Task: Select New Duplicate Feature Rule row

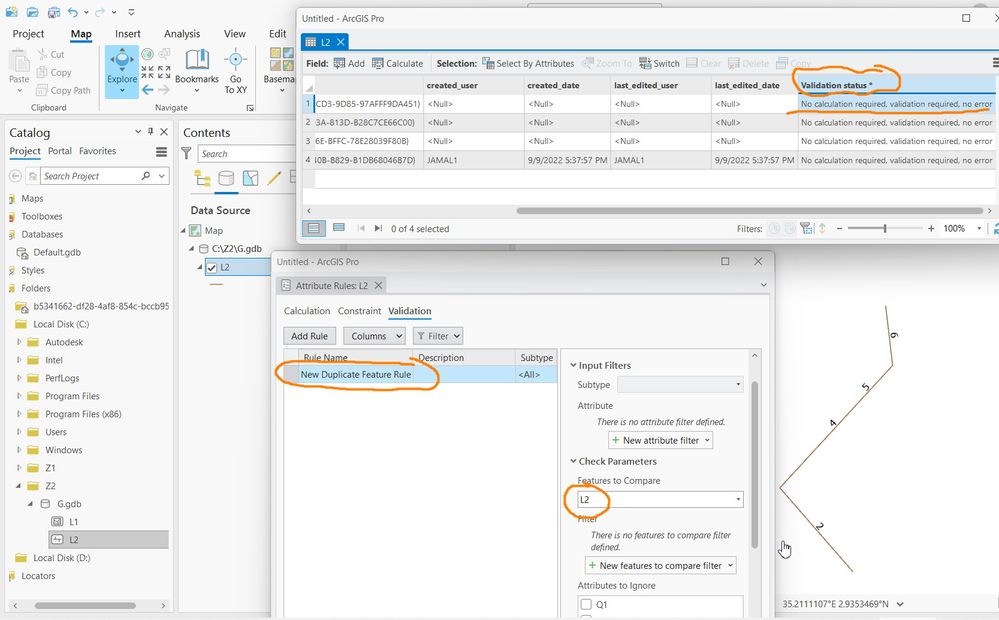Action: [420, 375]
